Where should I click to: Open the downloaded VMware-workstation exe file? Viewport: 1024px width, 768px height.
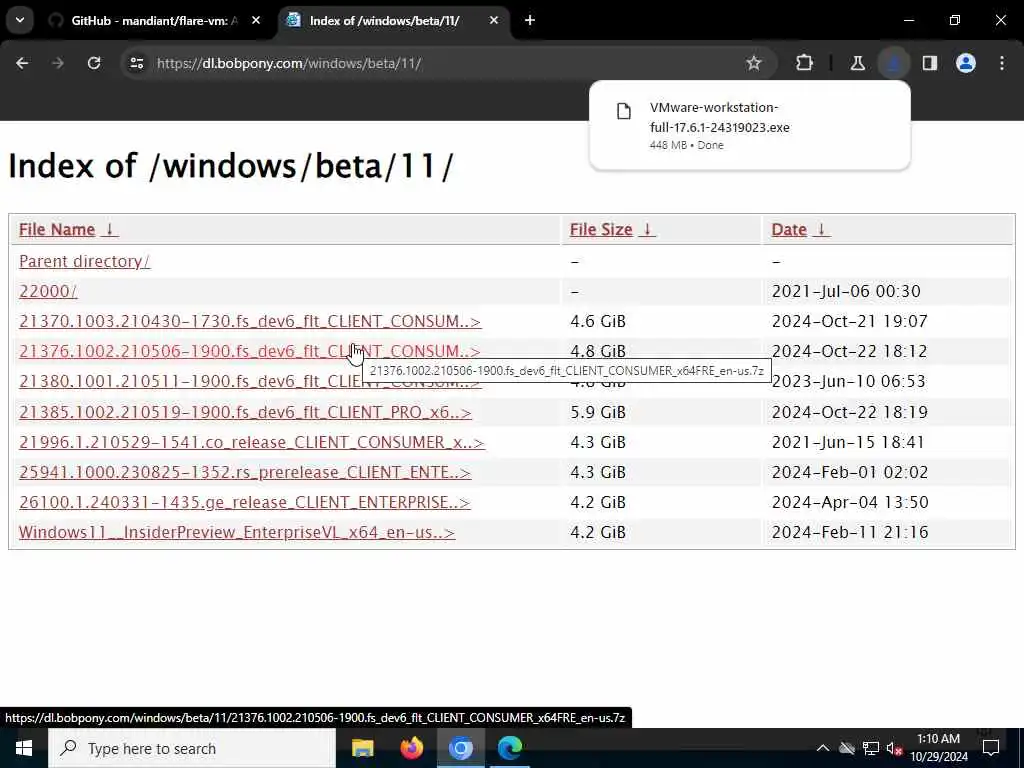[750, 125]
